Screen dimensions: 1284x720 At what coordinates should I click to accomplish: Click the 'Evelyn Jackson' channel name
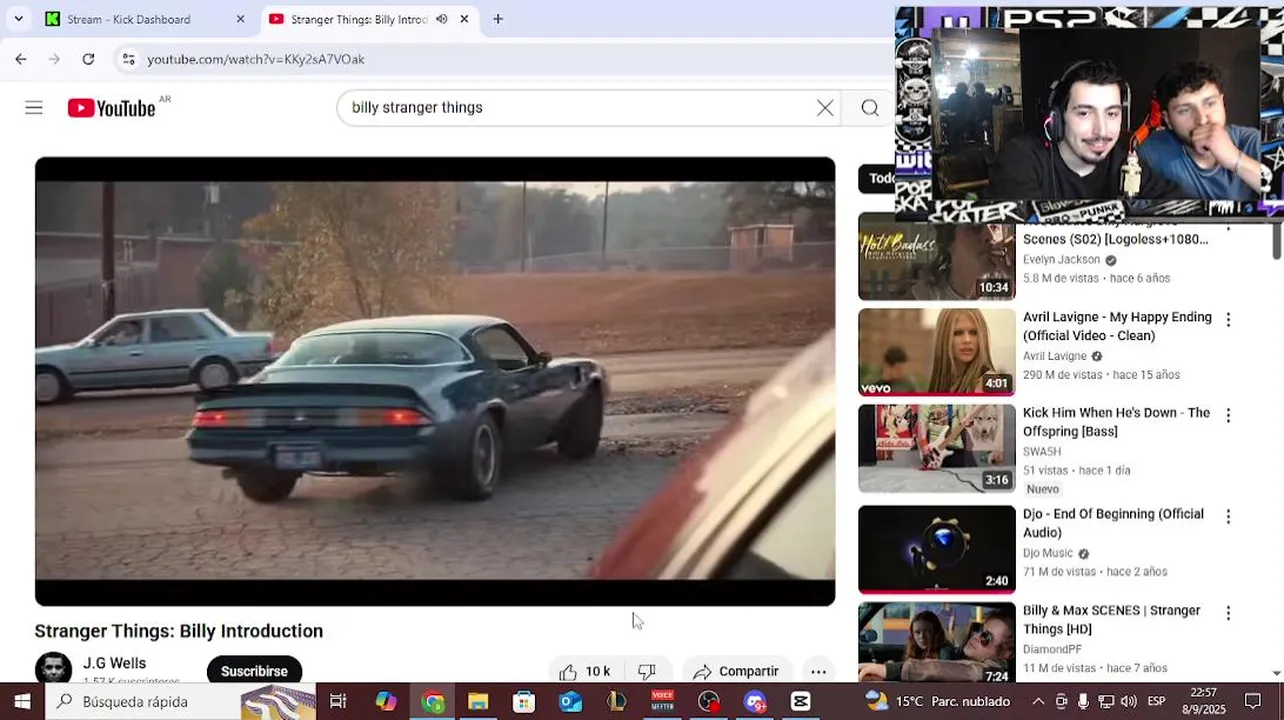[1061, 259]
